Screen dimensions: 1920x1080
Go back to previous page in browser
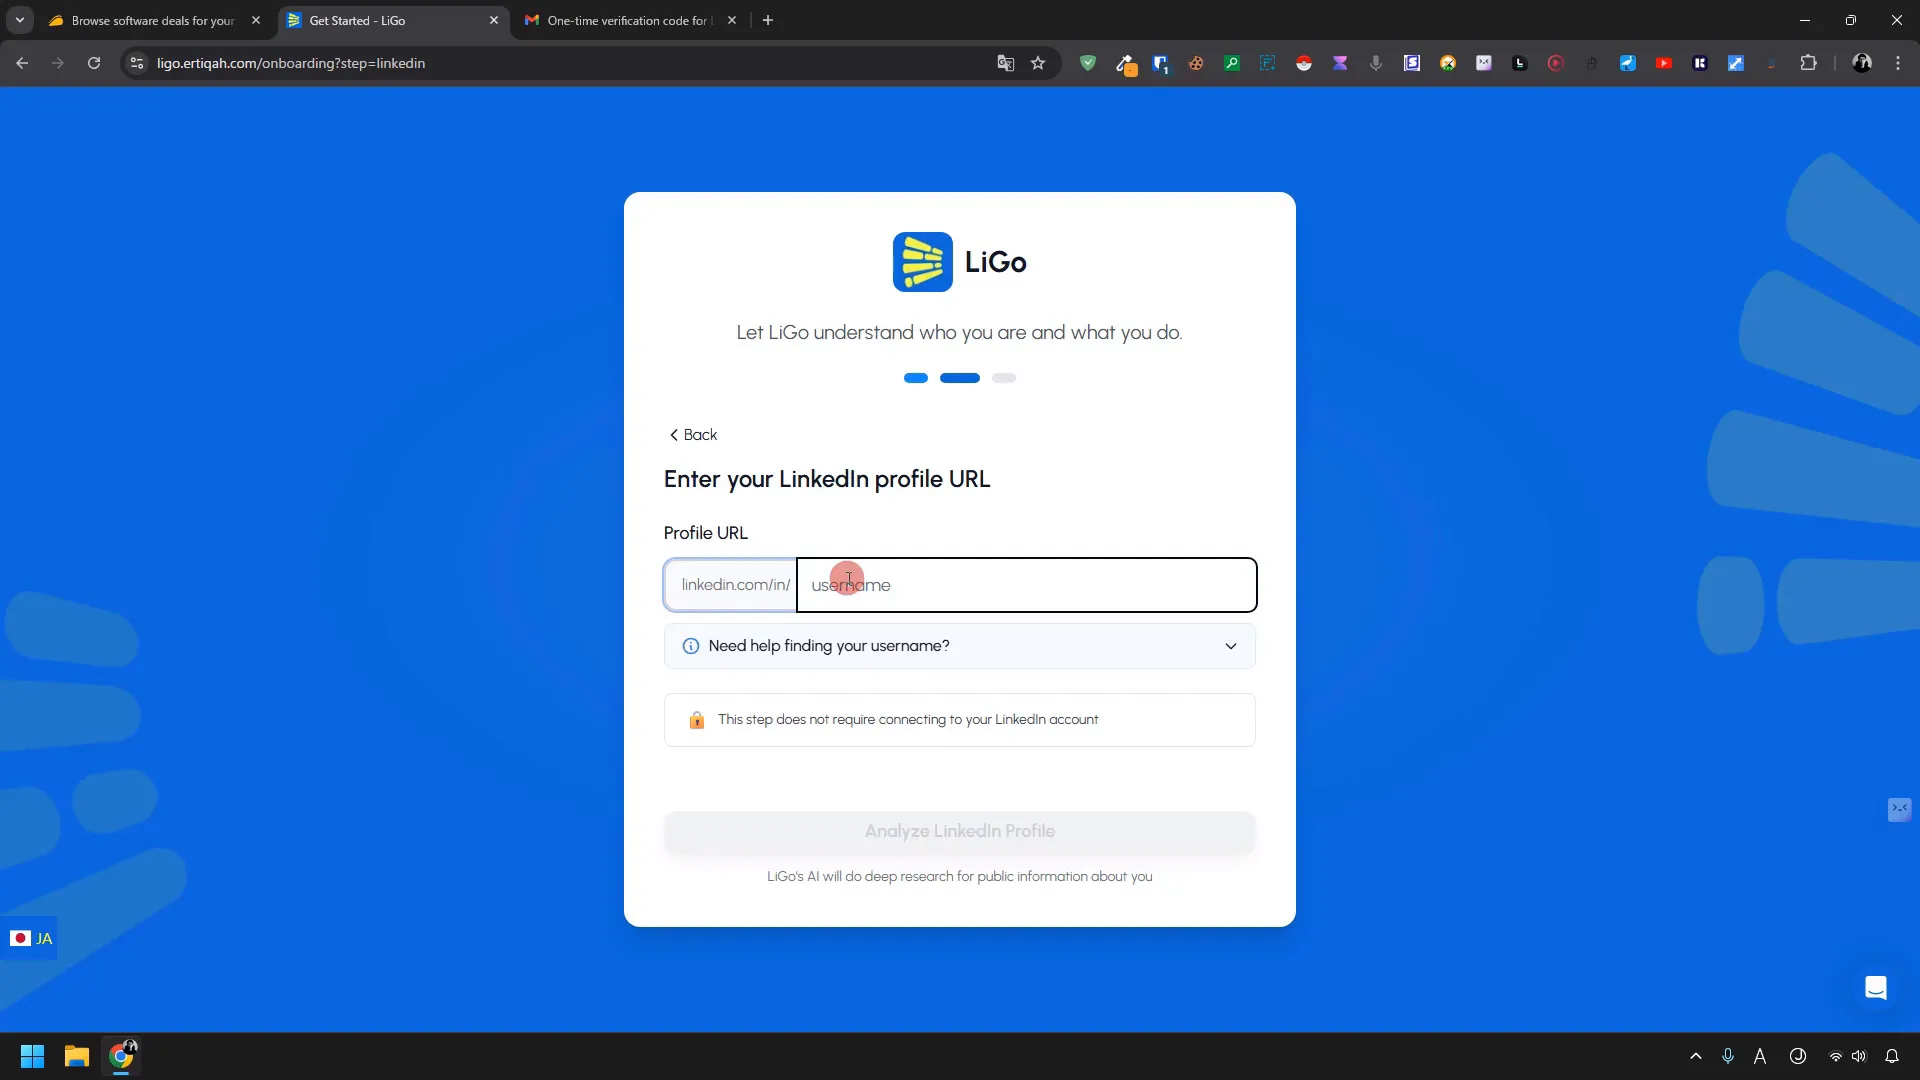[22, 63]
